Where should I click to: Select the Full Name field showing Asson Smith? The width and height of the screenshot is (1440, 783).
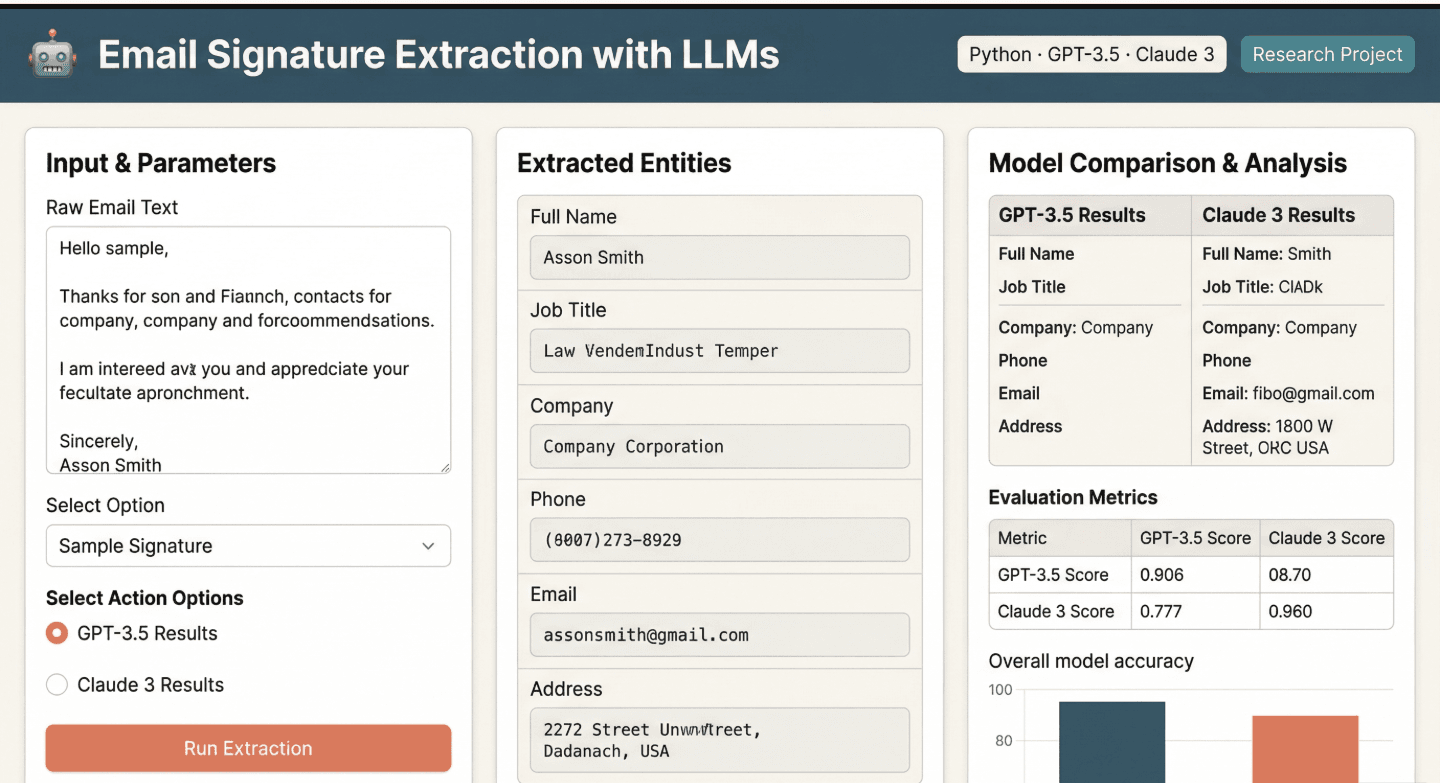click(x=719, y=257)
